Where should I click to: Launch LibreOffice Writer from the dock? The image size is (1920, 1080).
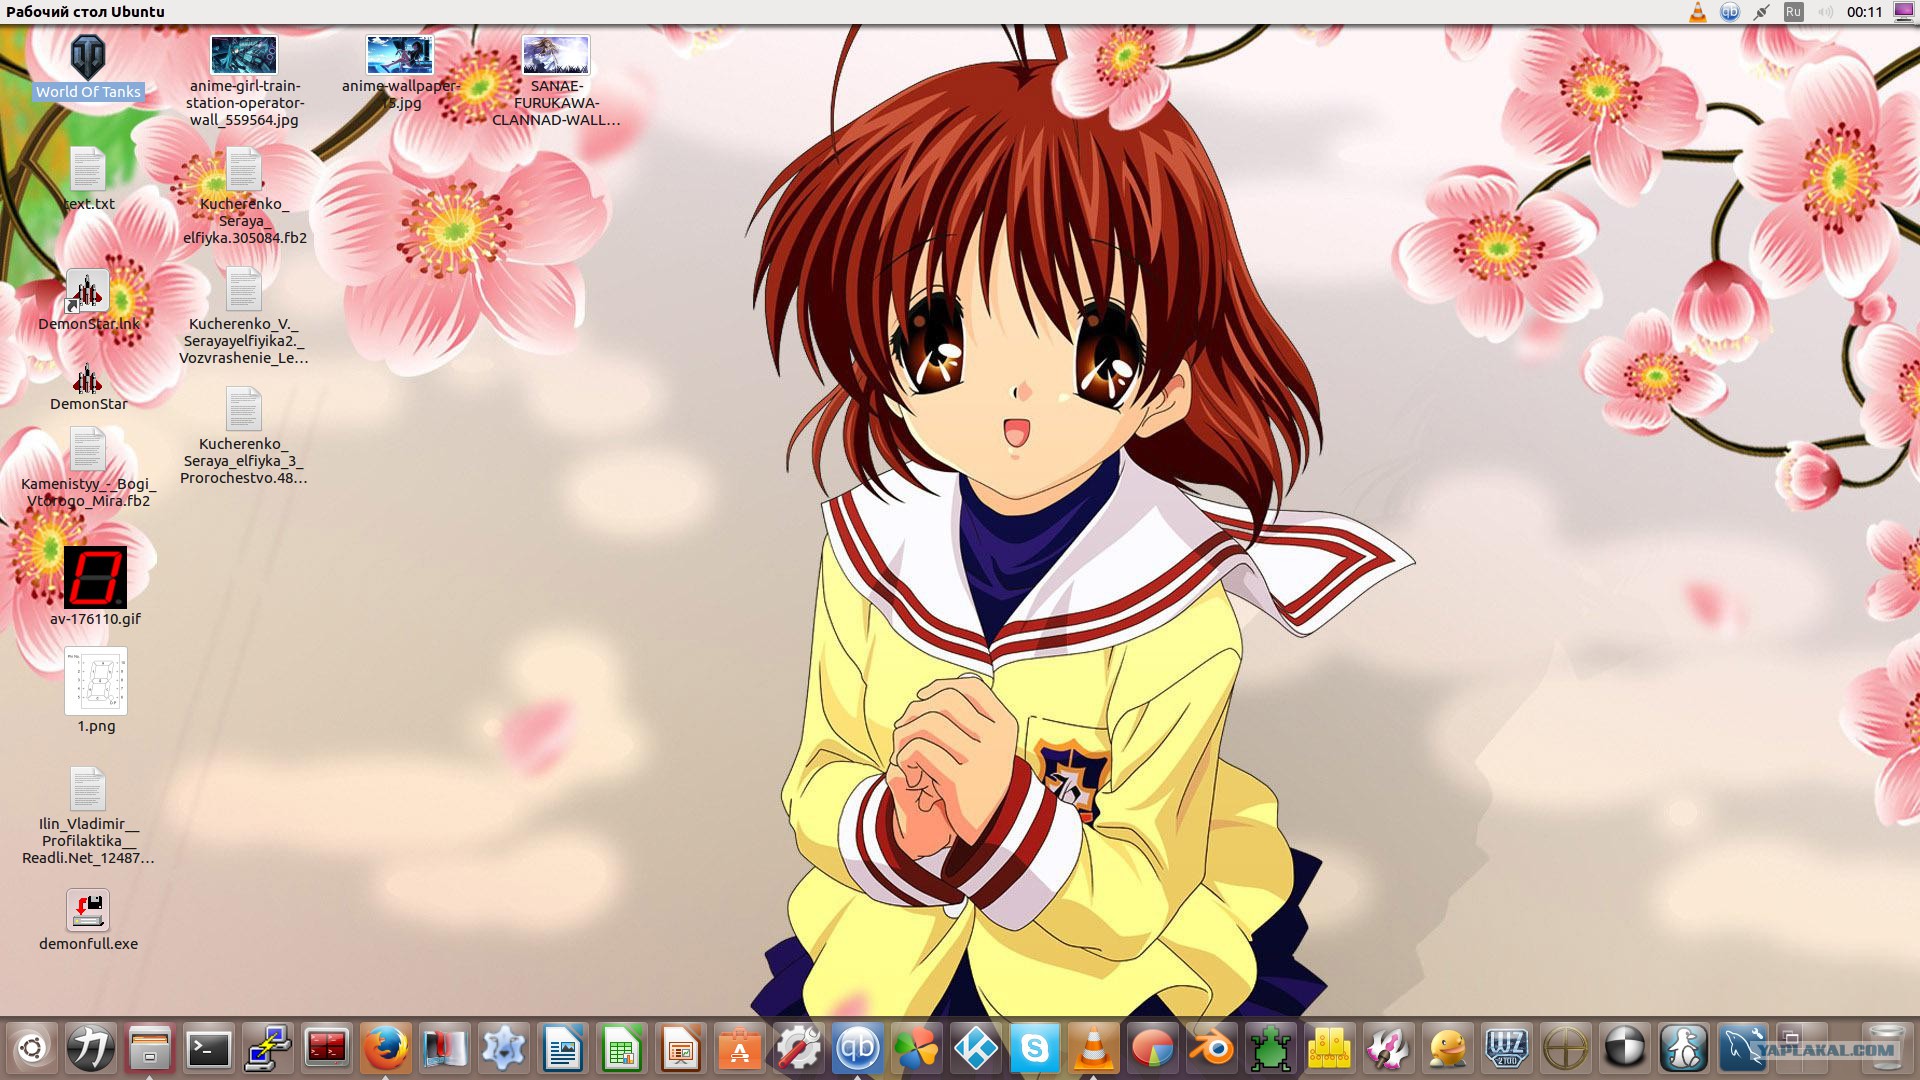coord(563,1049)
